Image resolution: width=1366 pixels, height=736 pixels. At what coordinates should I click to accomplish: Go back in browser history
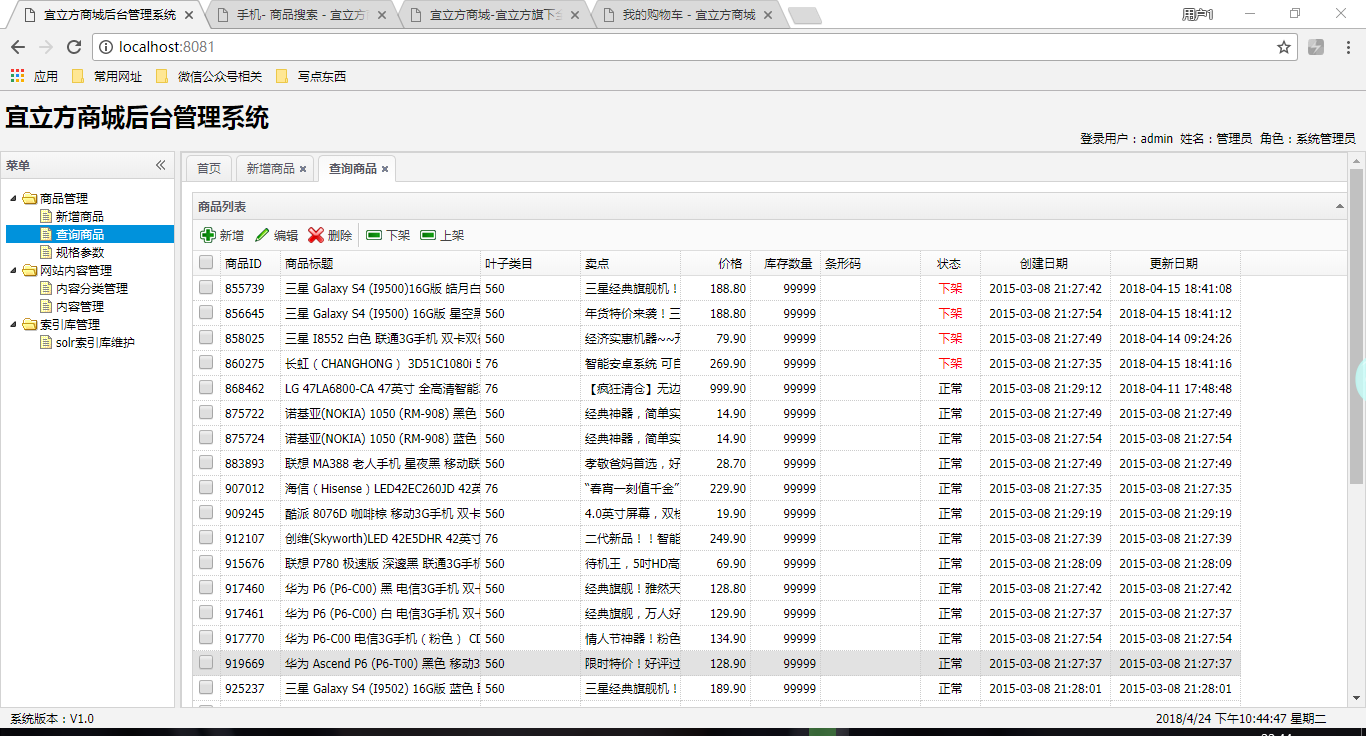[18, 47]
